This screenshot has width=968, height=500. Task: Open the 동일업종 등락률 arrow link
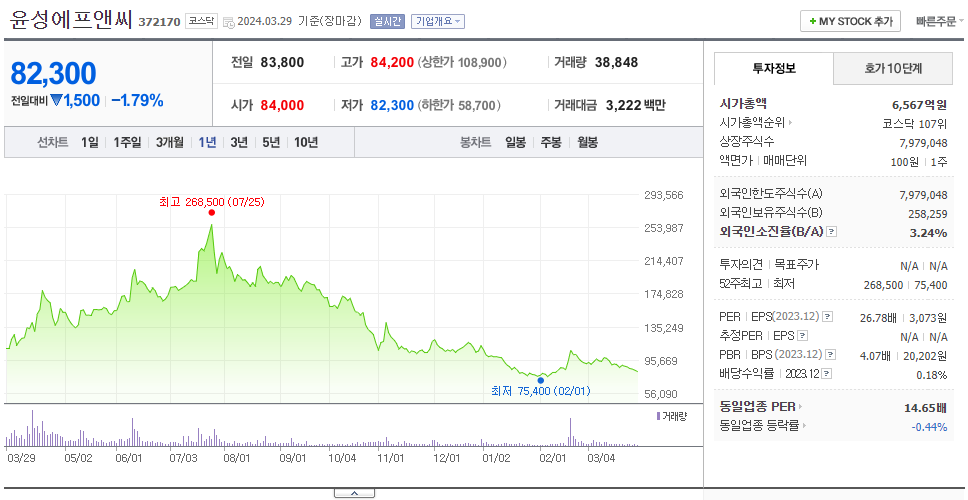764,425
